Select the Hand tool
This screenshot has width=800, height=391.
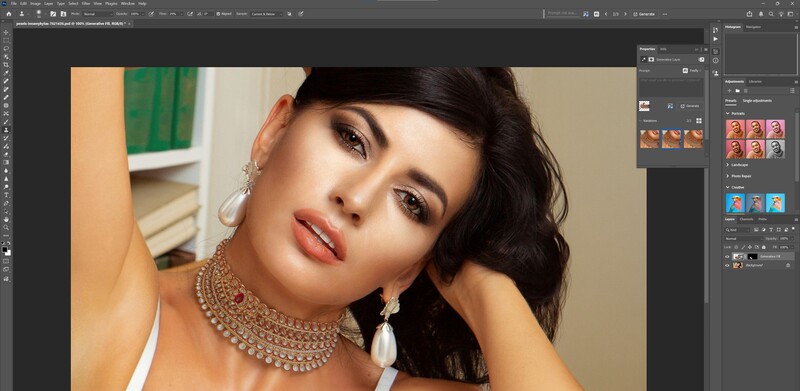point(6,219)
